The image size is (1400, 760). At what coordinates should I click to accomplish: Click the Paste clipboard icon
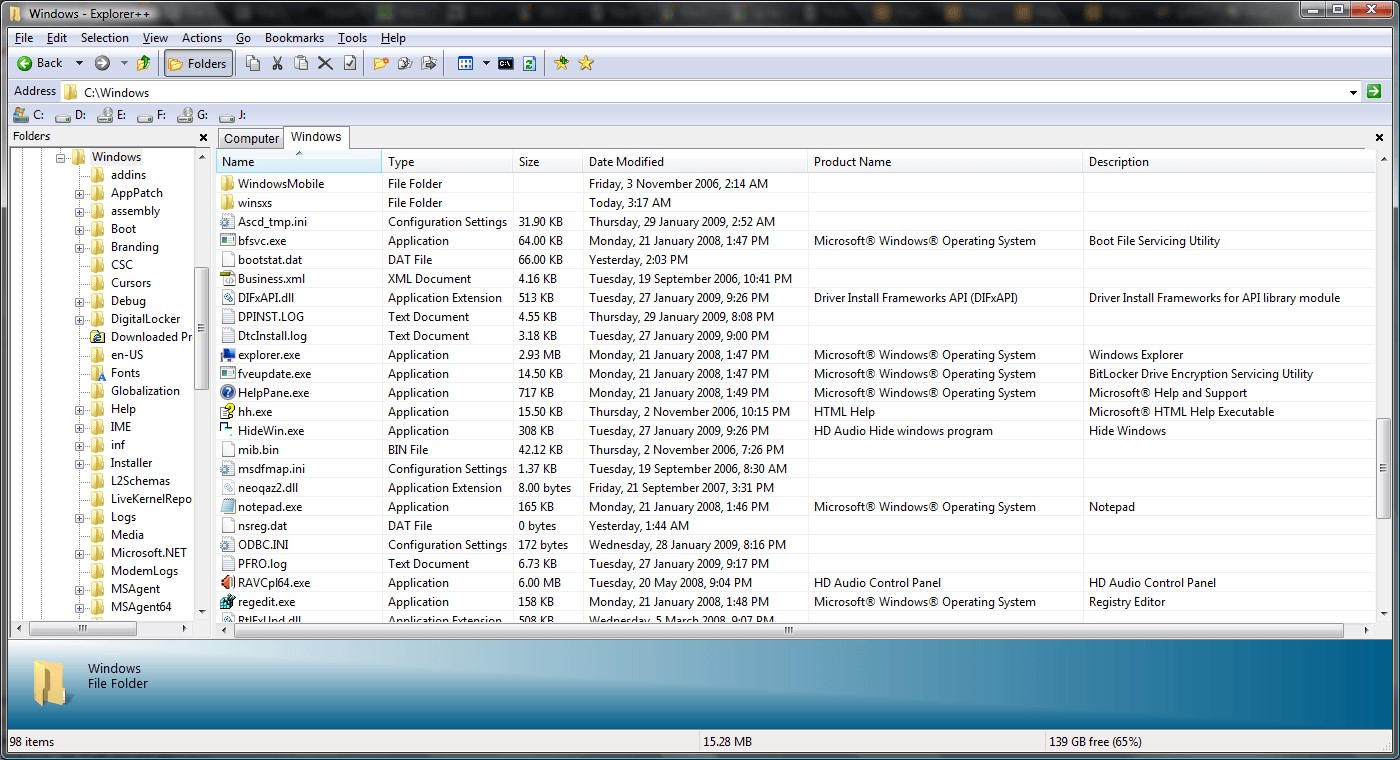pyautogui.click(x=301, y=63)
